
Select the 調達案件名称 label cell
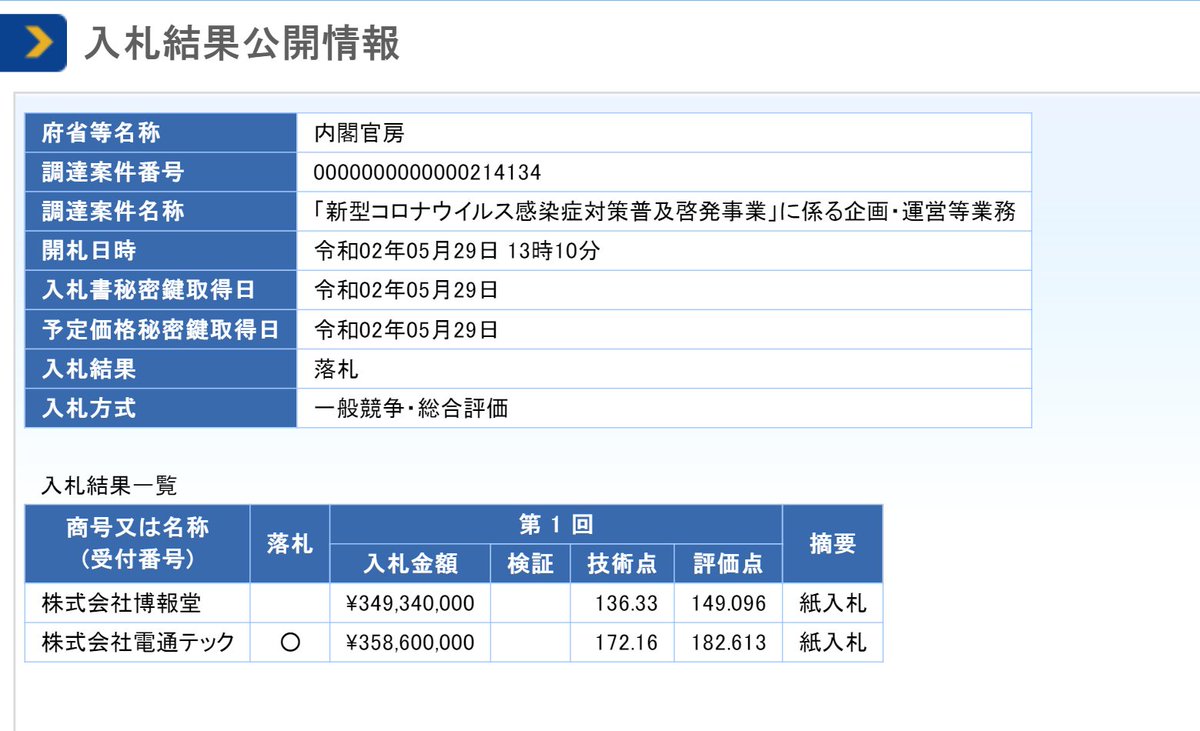click(160, 211)
